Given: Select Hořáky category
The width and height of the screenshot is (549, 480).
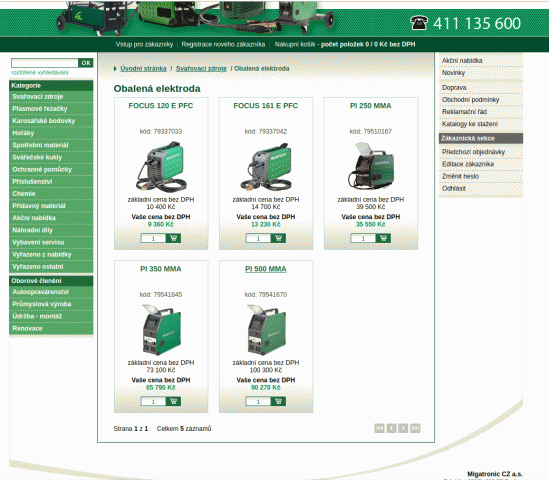Looking at the screenshot, I should pyautogui.click(x=51, y=133).
